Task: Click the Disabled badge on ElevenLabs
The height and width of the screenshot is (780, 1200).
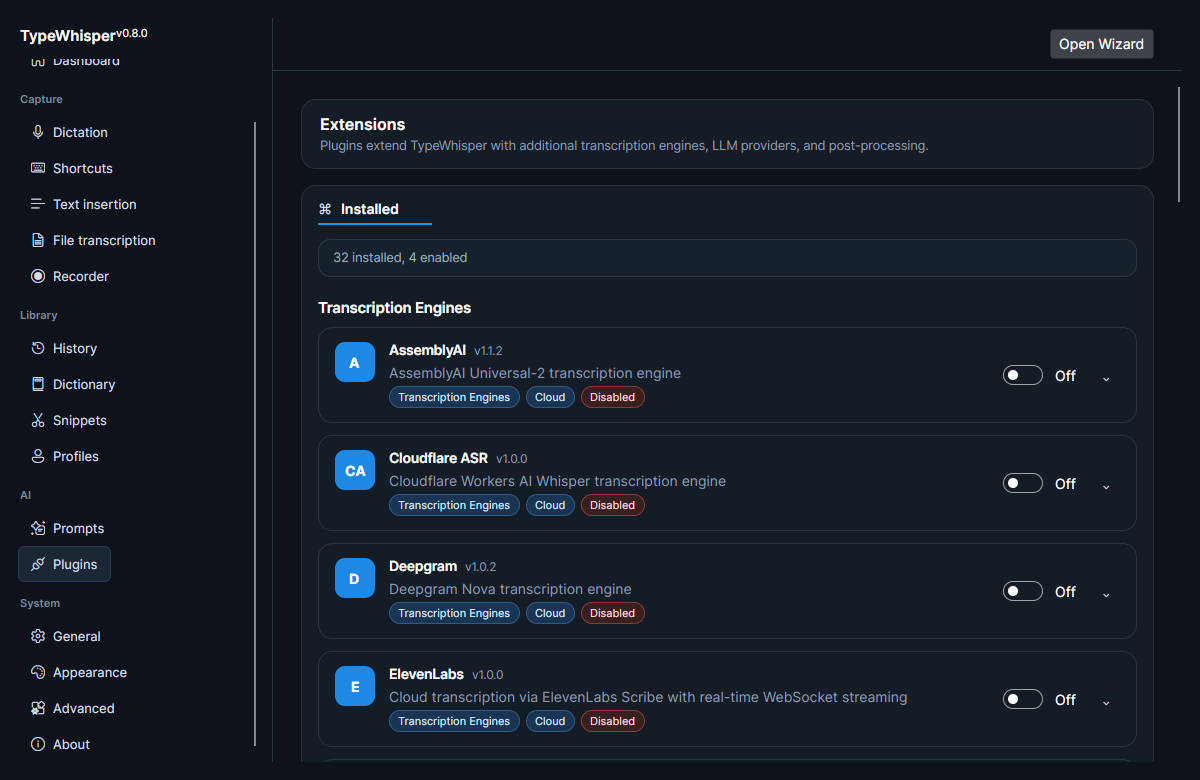Action: tap(612, 721)
